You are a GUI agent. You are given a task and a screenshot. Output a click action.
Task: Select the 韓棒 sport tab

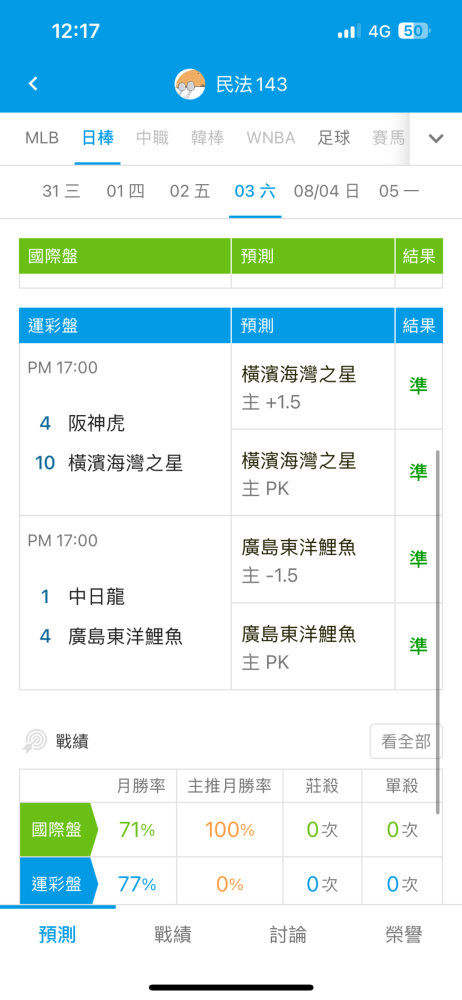207,138
